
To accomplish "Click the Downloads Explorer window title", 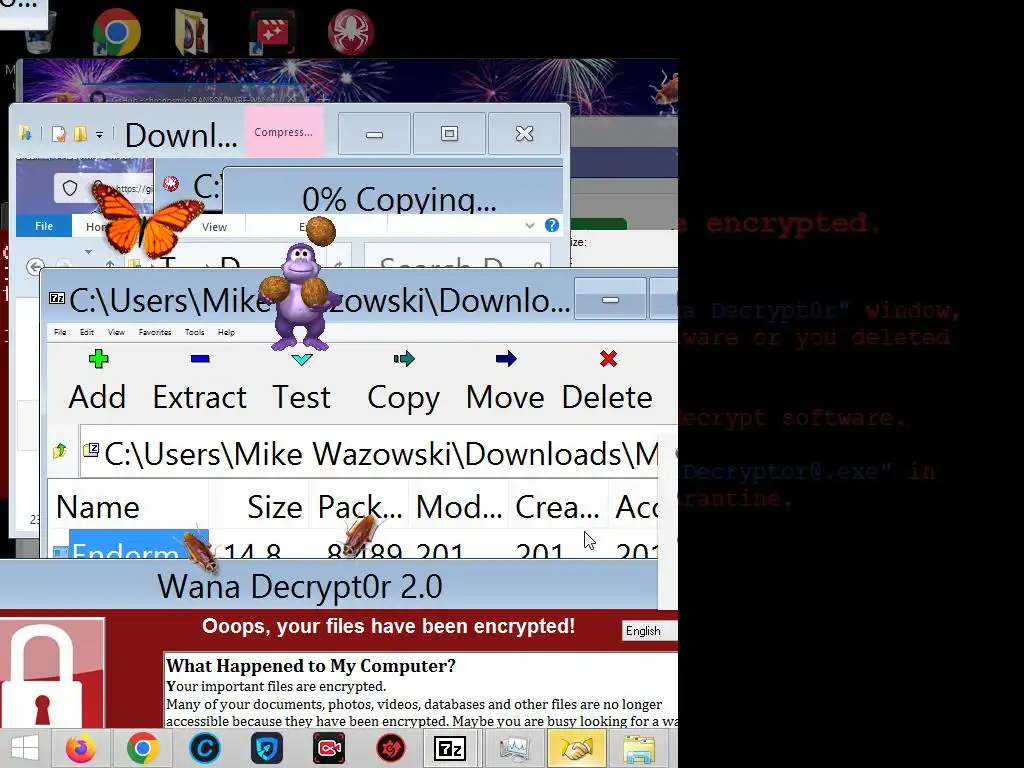I will point(181,135).
